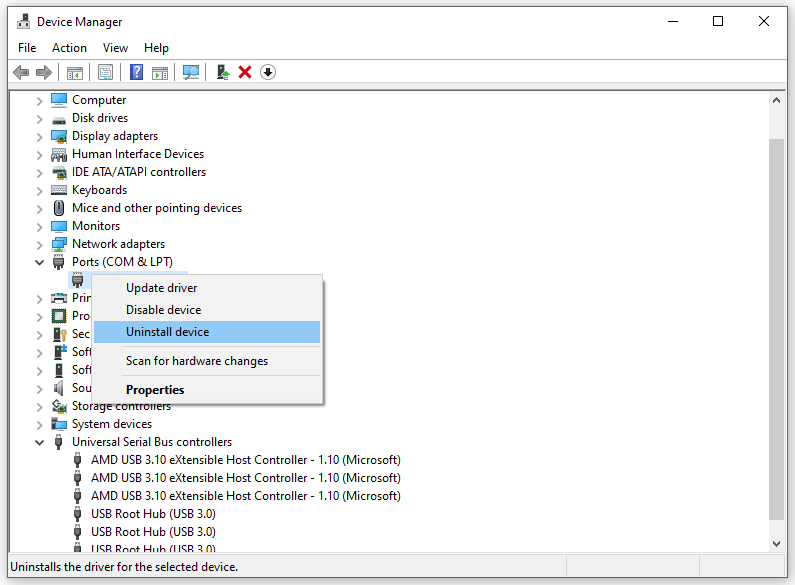The width and height of the screenshot is (795, 585).
Task: Select the first USB Root Hub (USB 3.0)
Action: pyautogui.click(x=153, y=514)
